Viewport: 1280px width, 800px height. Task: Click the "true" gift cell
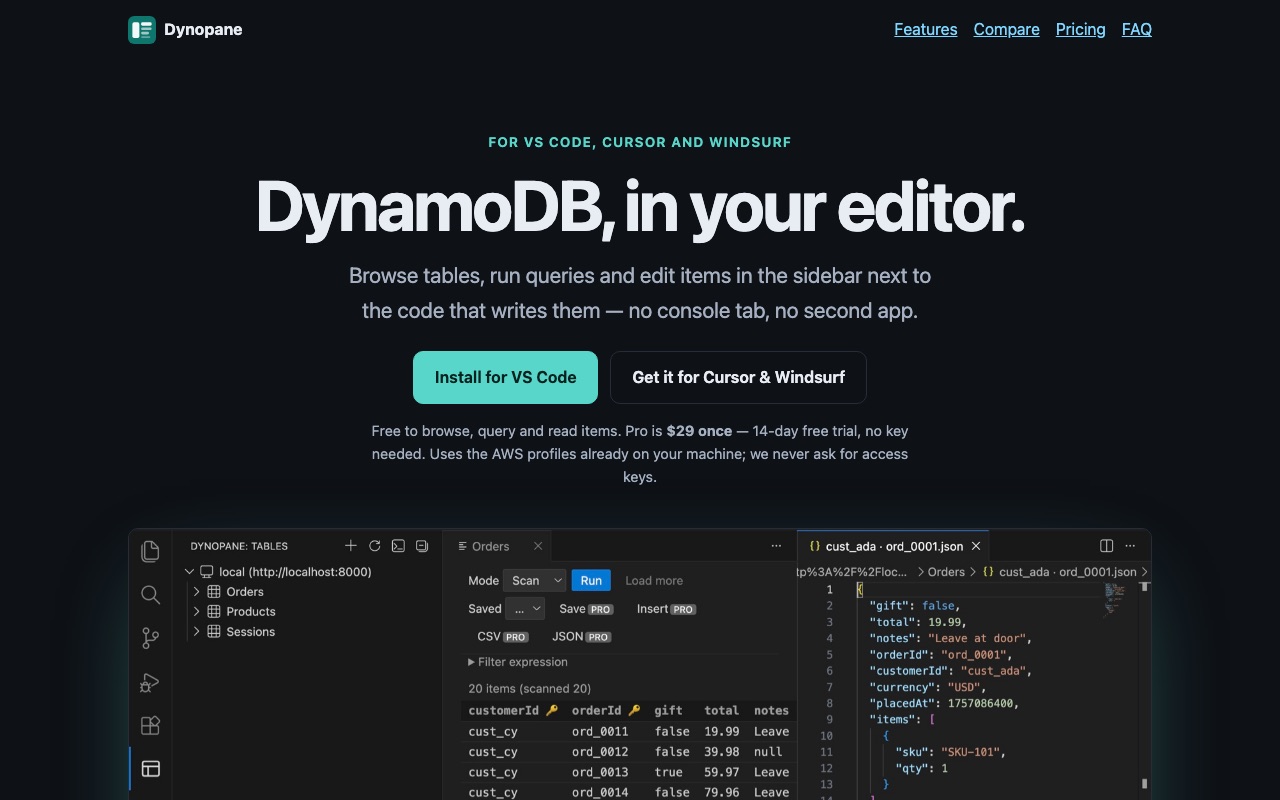[x=669, y=772]
